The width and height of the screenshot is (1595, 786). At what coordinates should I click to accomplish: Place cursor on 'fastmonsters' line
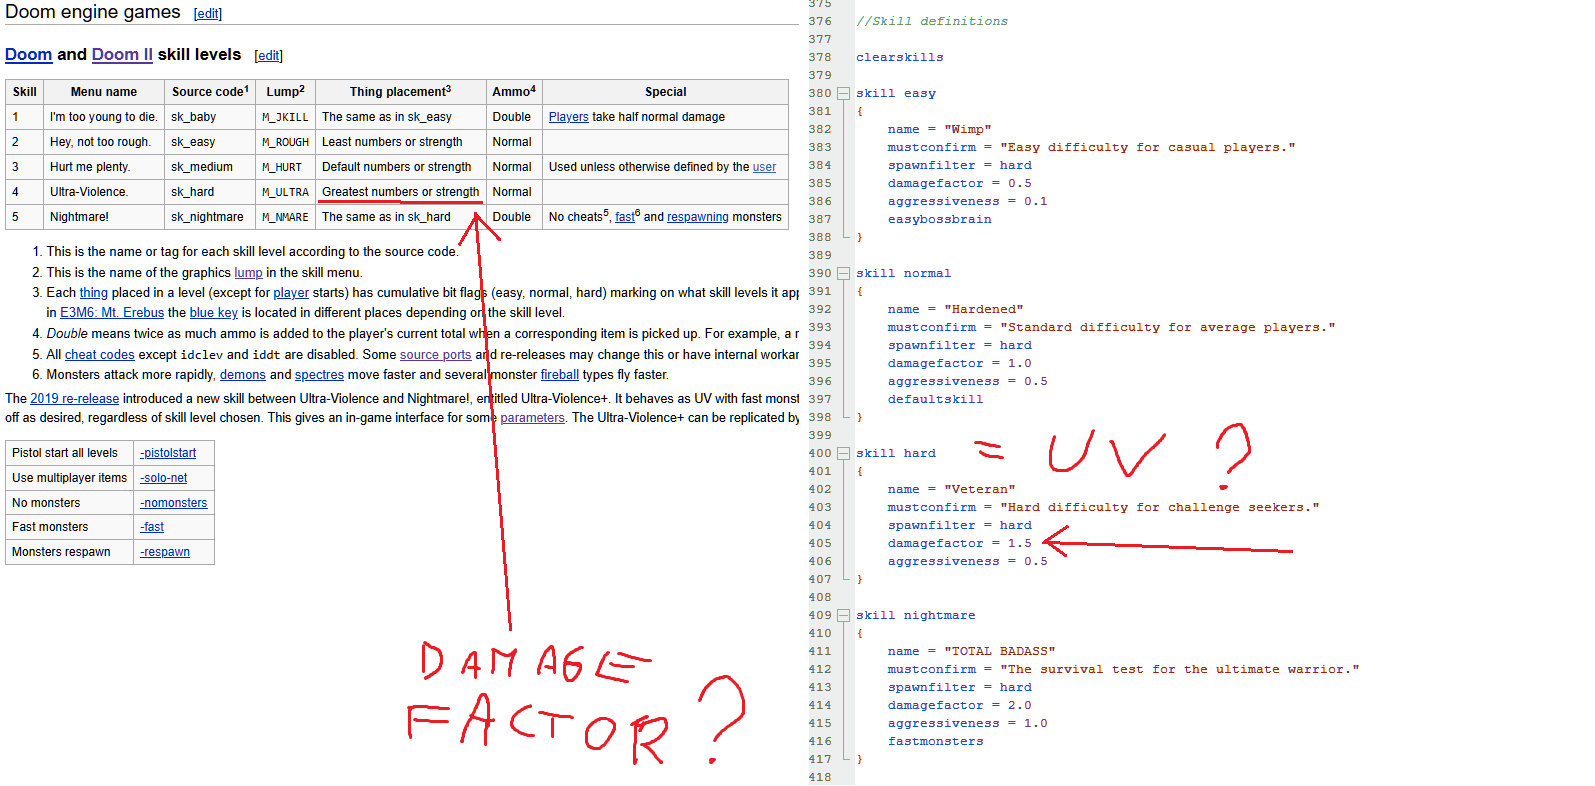pyautogui.click(x=935, y=741)
